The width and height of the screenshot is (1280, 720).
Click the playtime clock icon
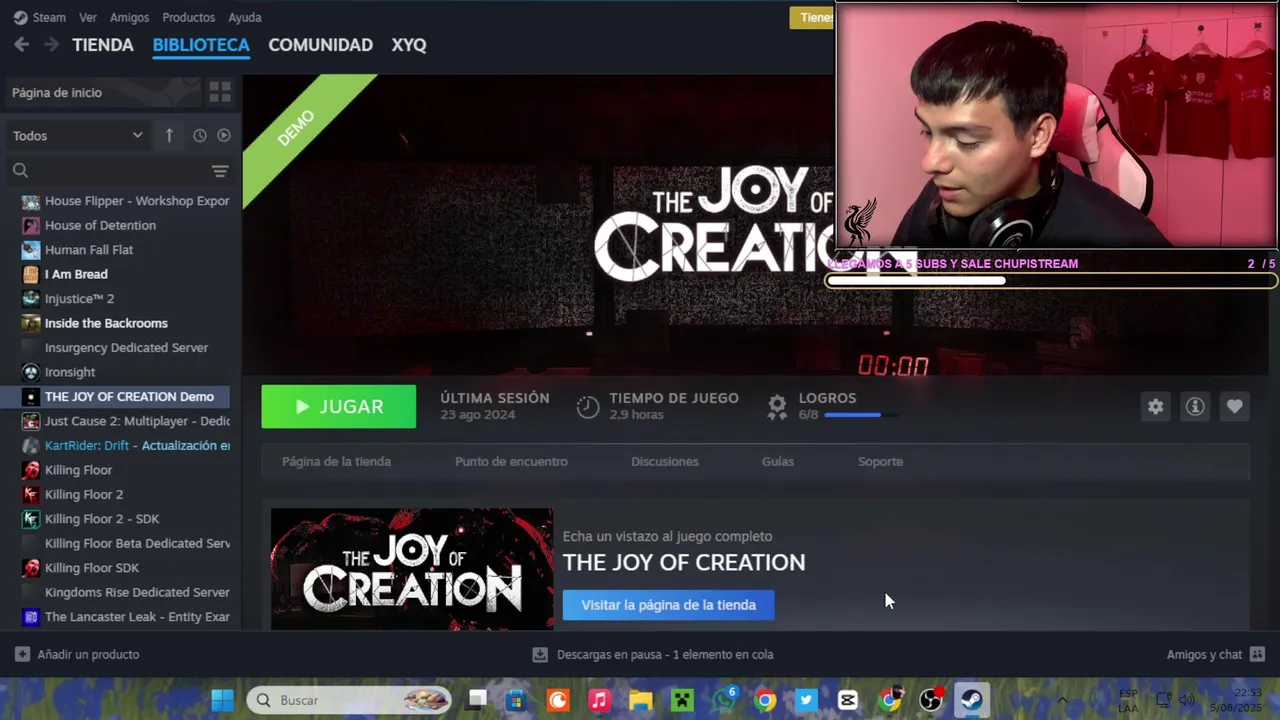[588, 406]
